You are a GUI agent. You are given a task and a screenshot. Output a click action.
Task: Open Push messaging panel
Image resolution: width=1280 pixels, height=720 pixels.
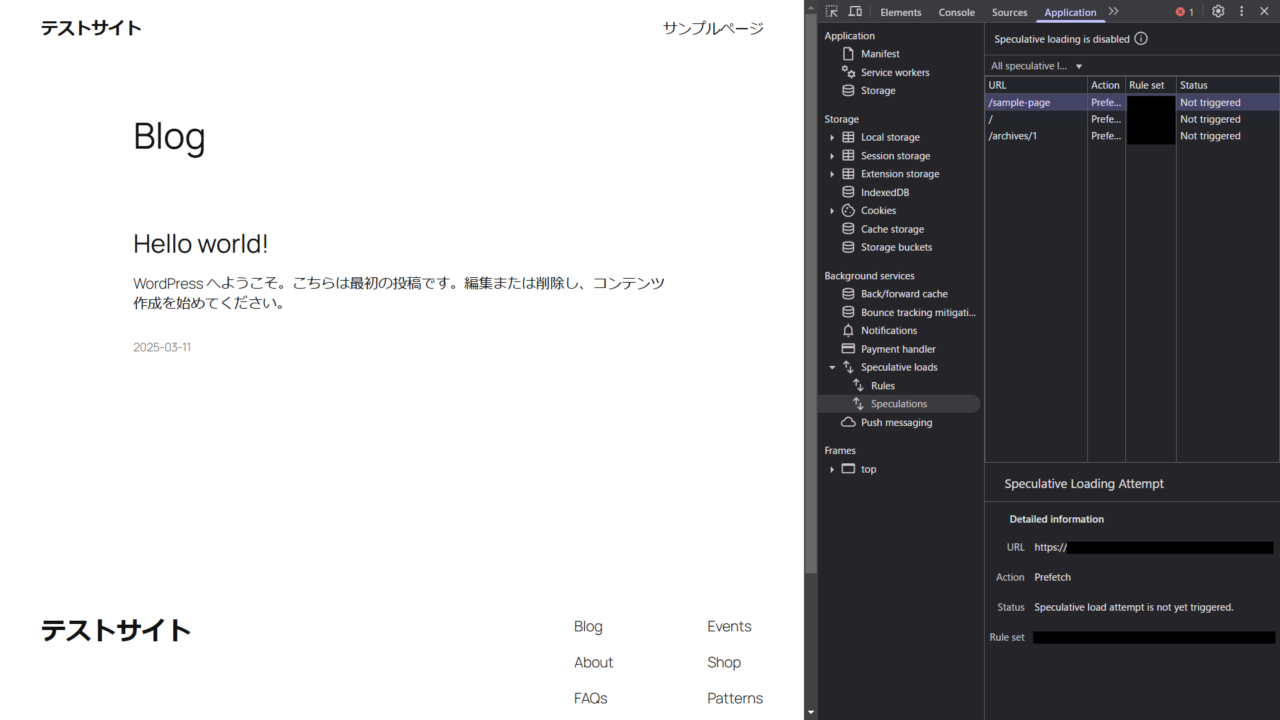coord(898,422)
